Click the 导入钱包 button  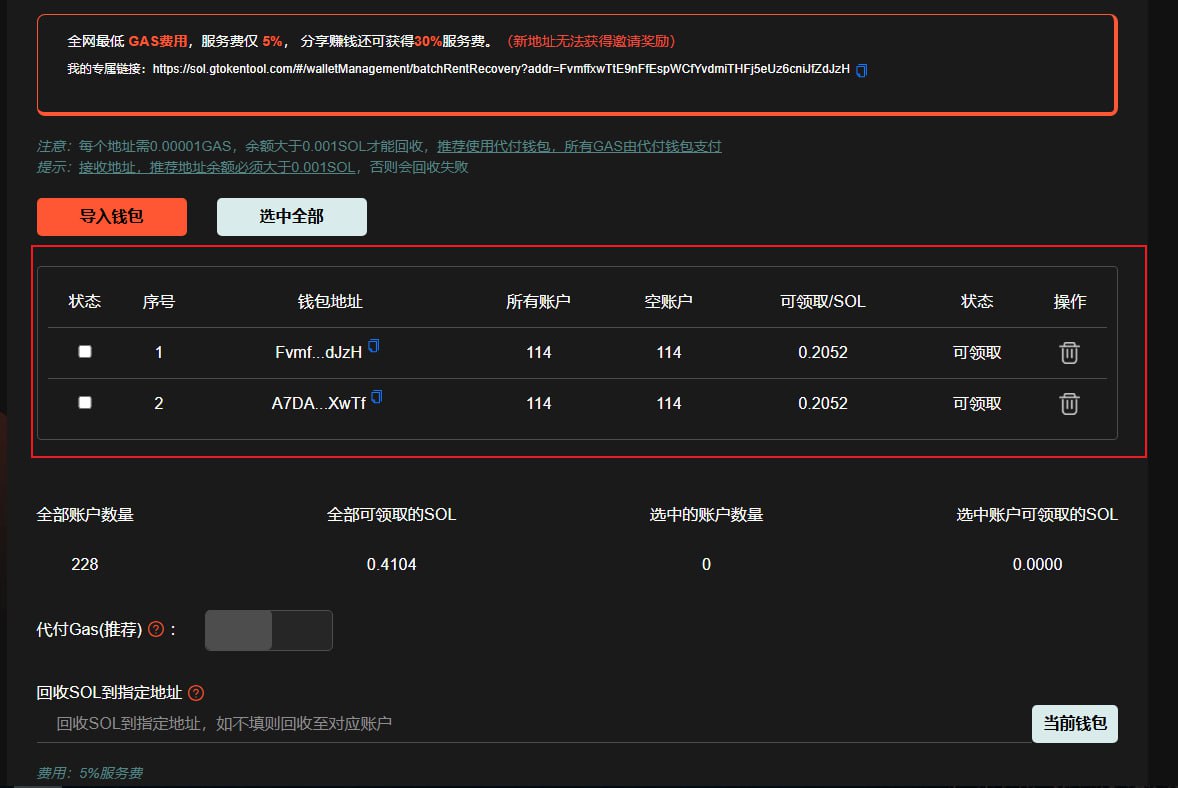pyautogui.click(x=112, y=217)
